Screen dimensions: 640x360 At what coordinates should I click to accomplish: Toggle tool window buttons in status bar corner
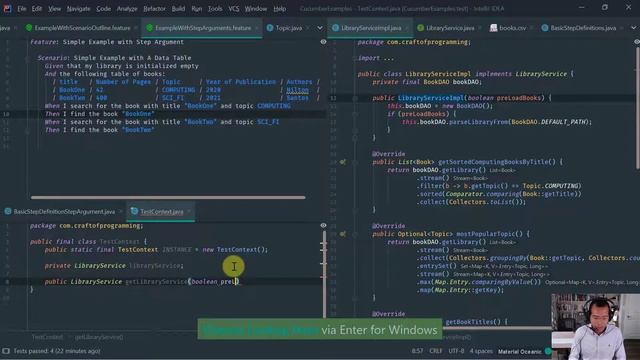(x=6, y=351)
